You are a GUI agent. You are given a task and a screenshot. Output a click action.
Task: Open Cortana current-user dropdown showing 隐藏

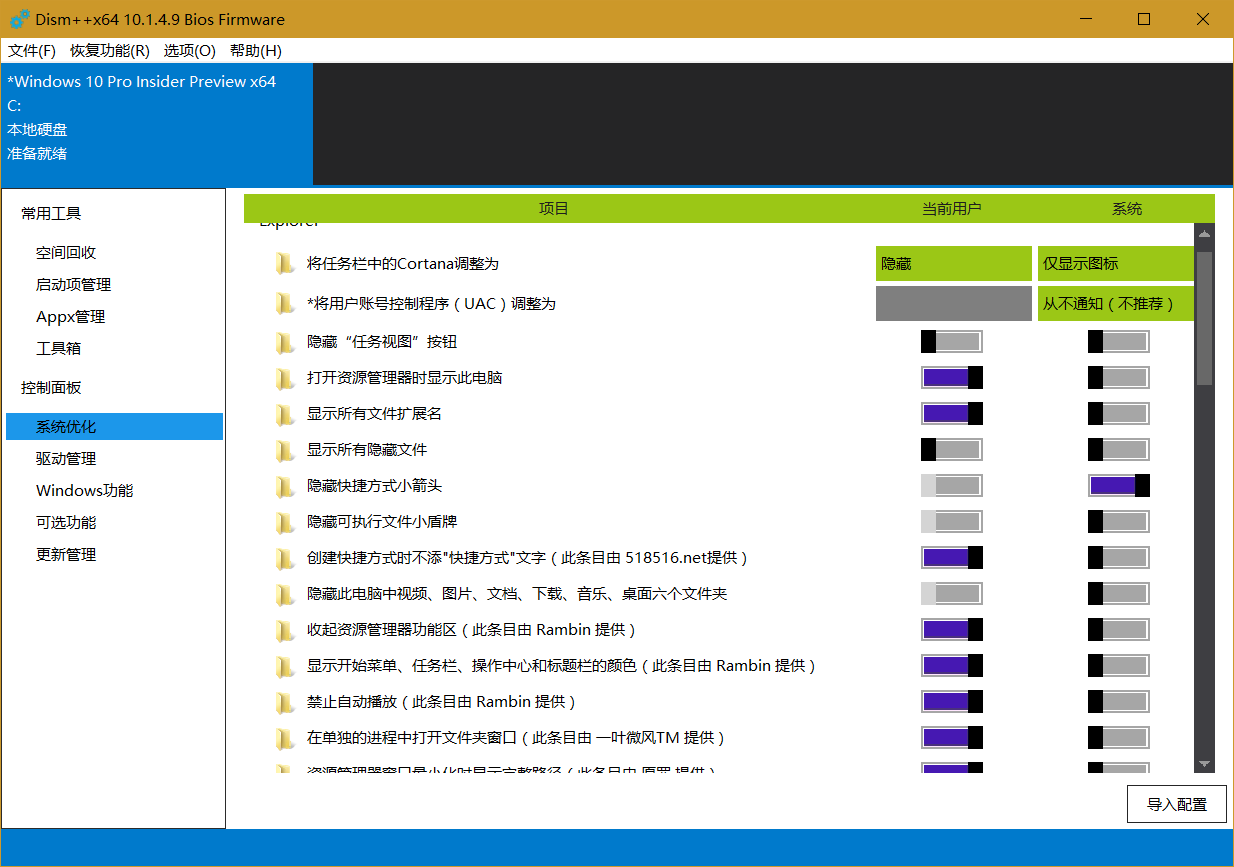point(954,264)
